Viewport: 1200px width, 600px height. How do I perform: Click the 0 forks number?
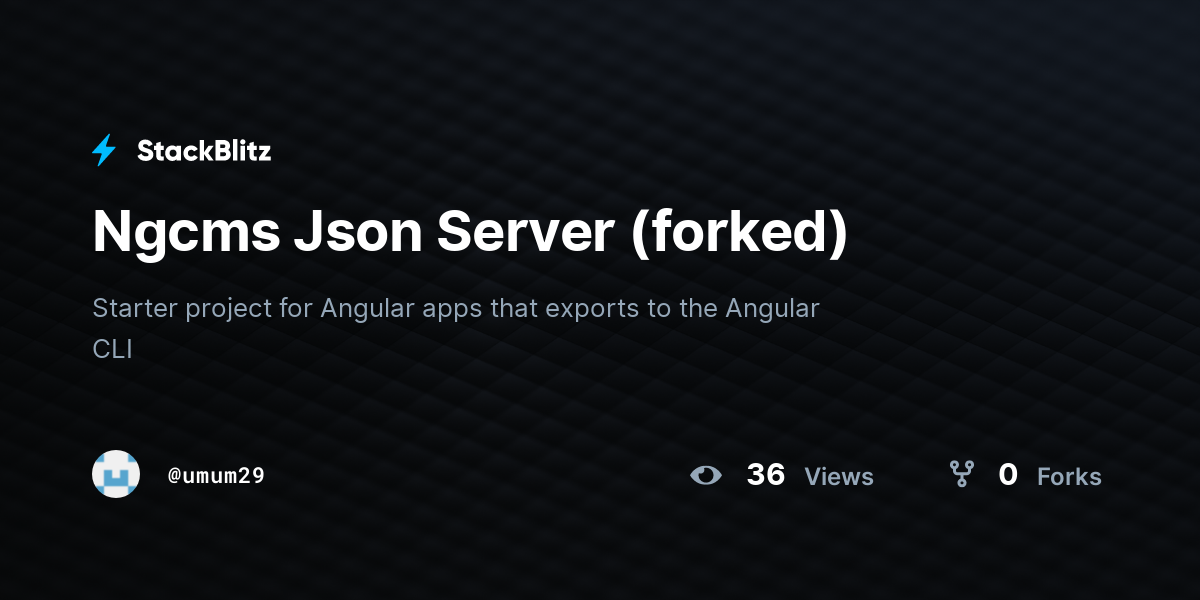coord(1008,475)
